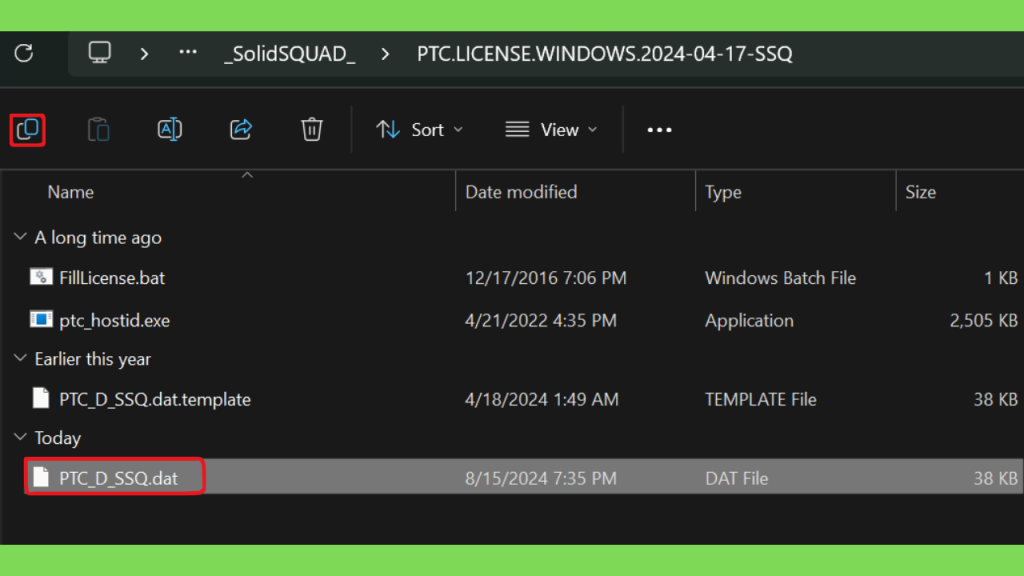
Task: Click the Delete trash icon
Action: (312, 129)
